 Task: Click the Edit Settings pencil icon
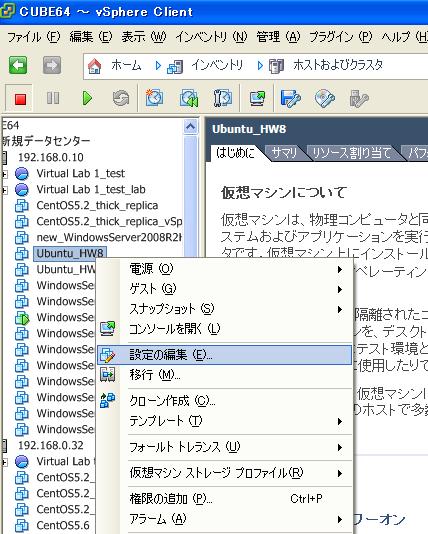108,355
